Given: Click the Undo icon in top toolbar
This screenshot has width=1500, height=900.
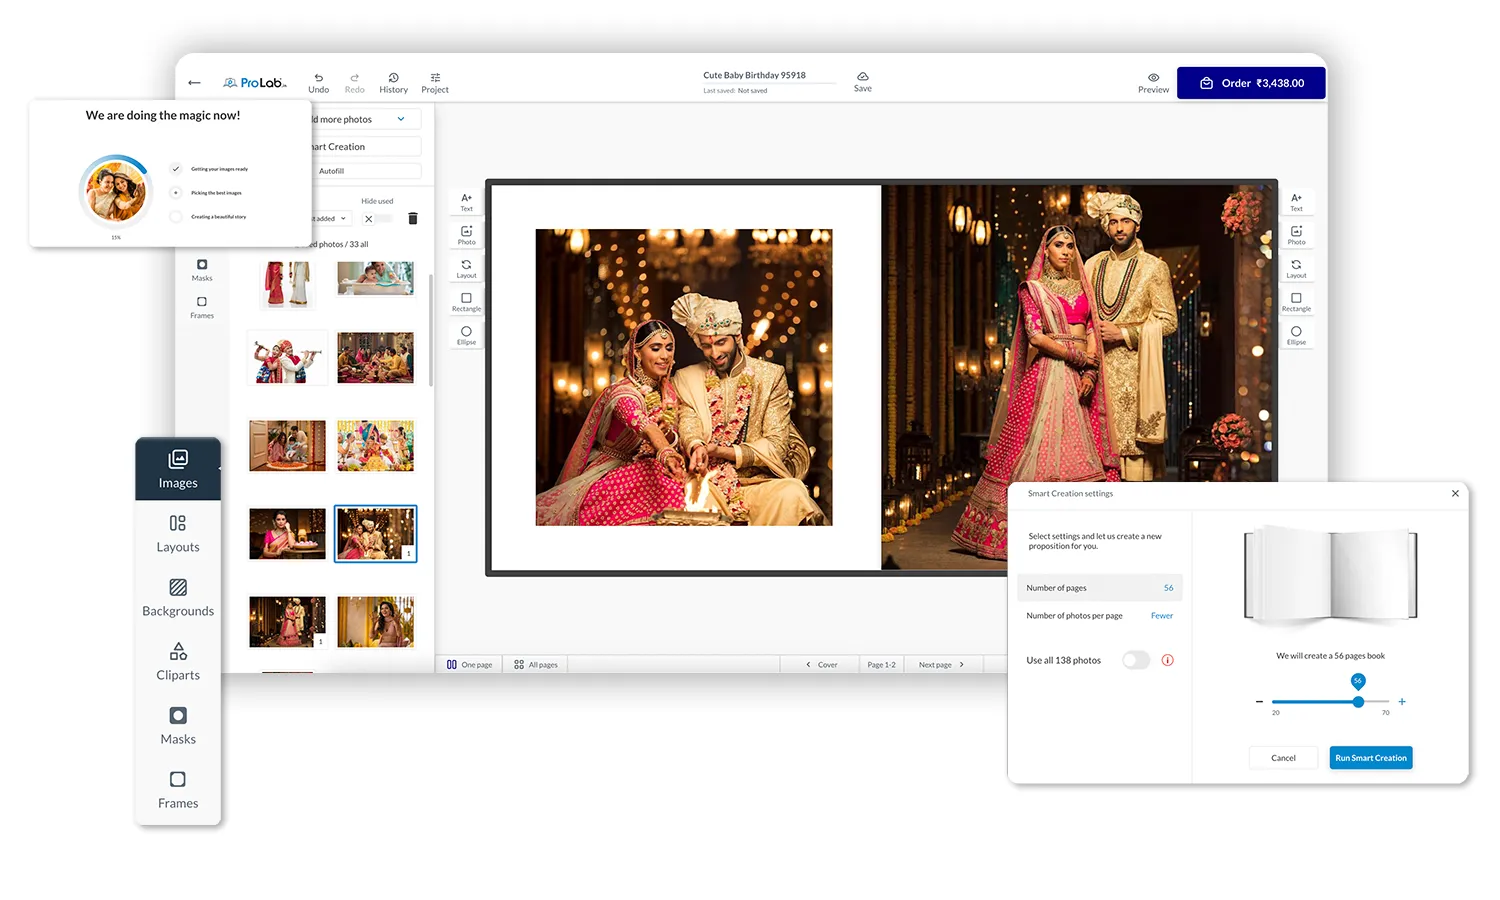Looking at the screenshot, I should tap(318, 78).
